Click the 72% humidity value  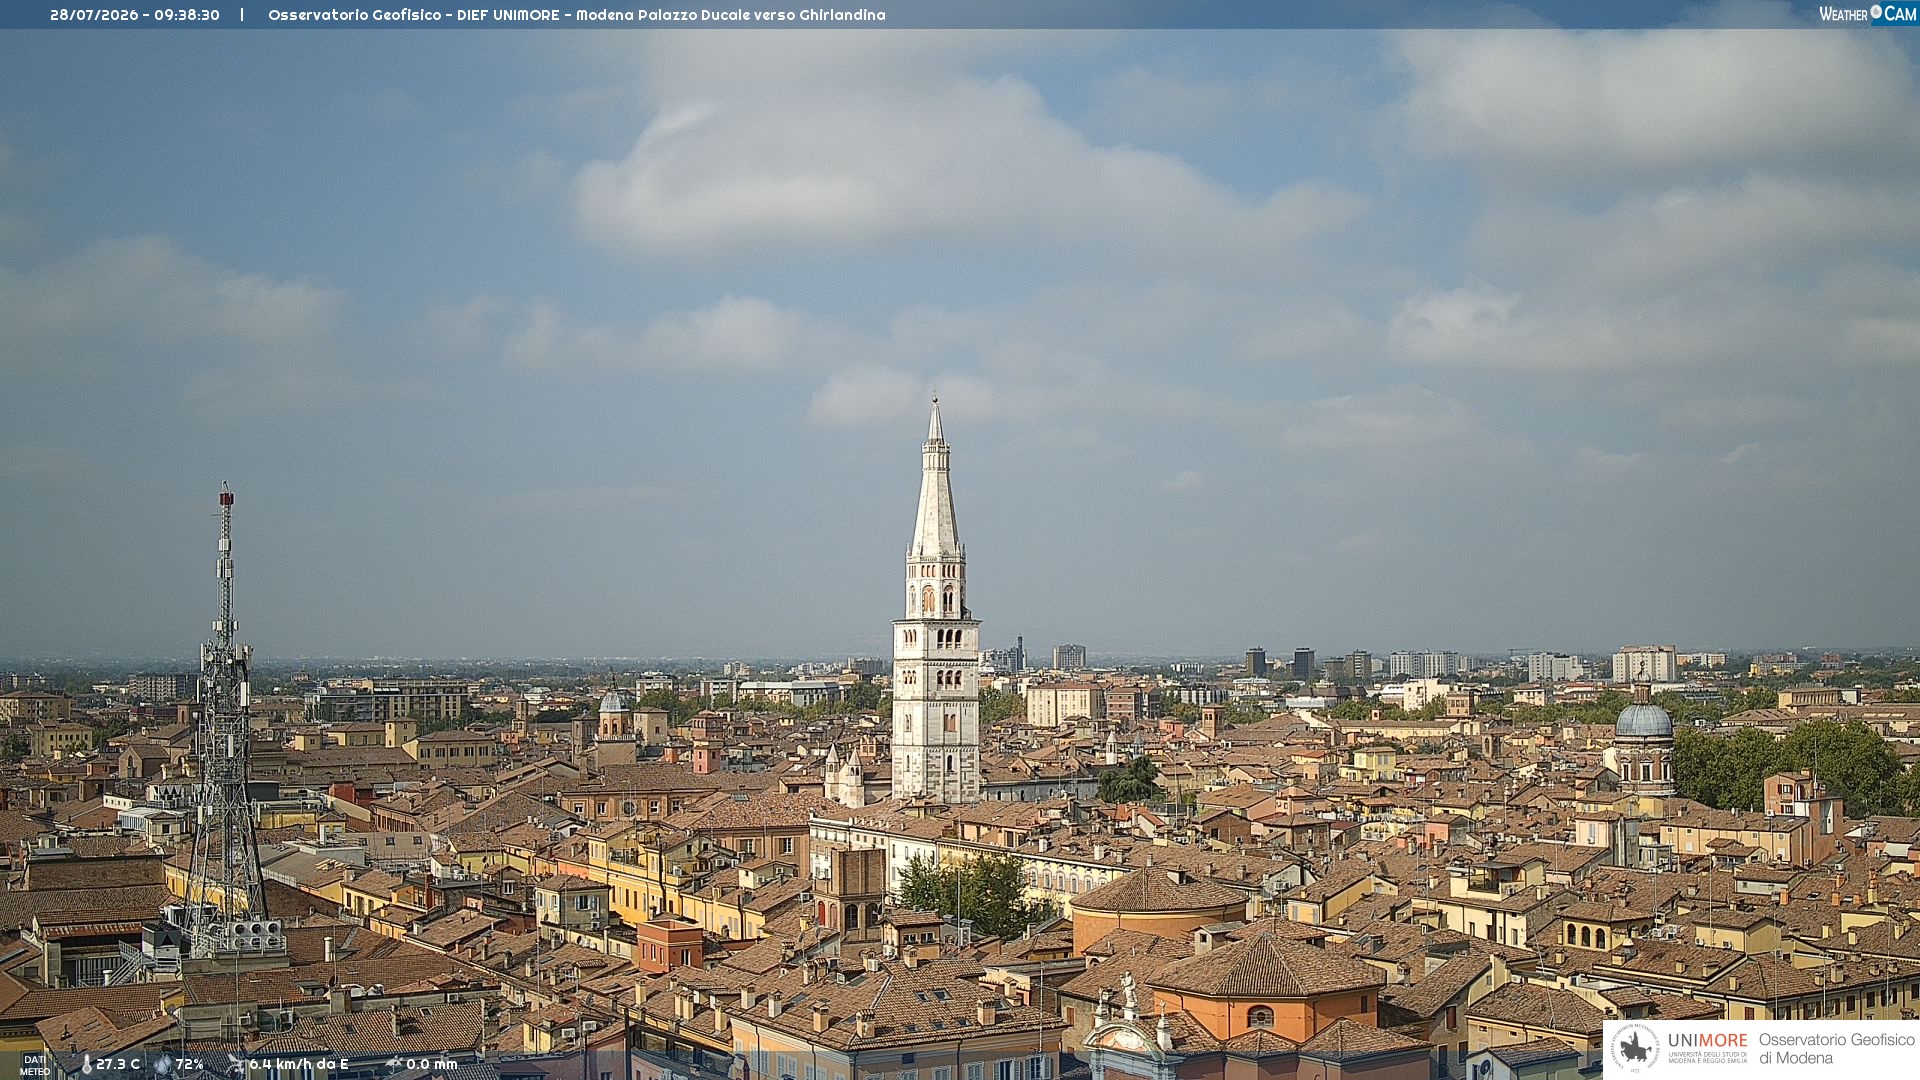tap(190, 1065)
